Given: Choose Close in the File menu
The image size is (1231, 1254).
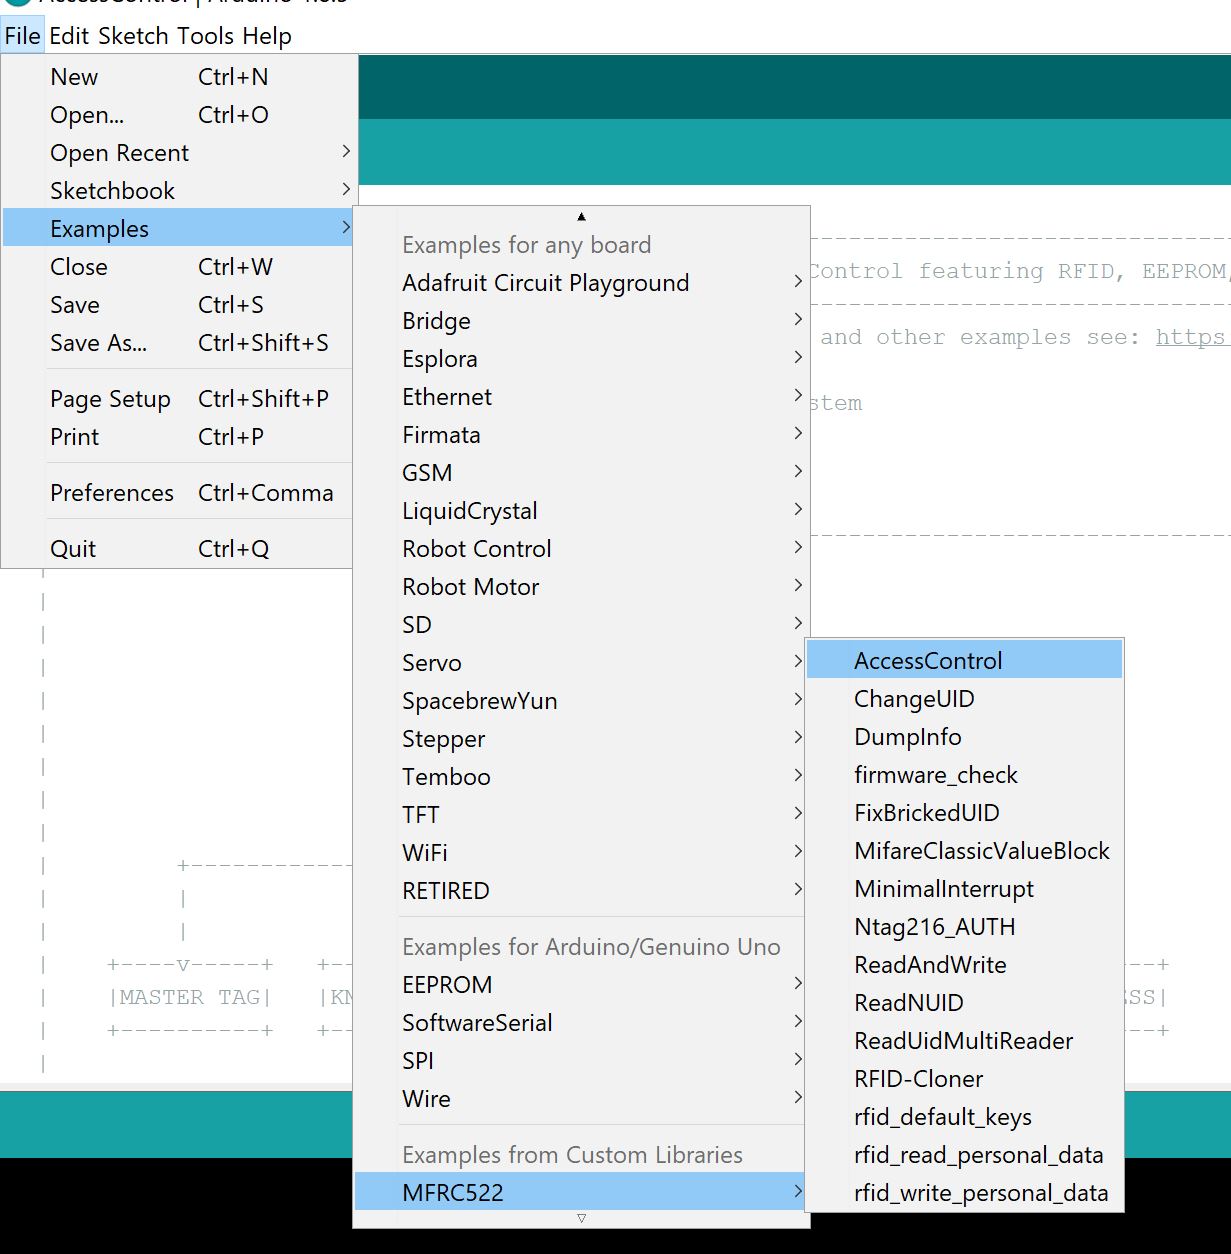Looking at the screenshot, I should pyautogui.click(x=179, y=267).
